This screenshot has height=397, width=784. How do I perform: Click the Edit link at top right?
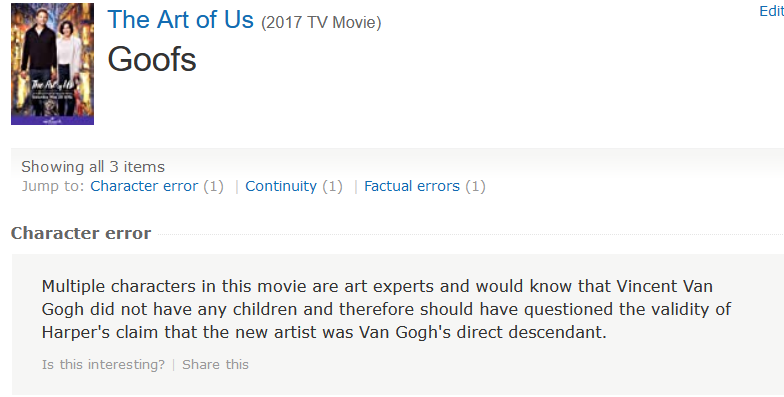[x=772, y=11]
